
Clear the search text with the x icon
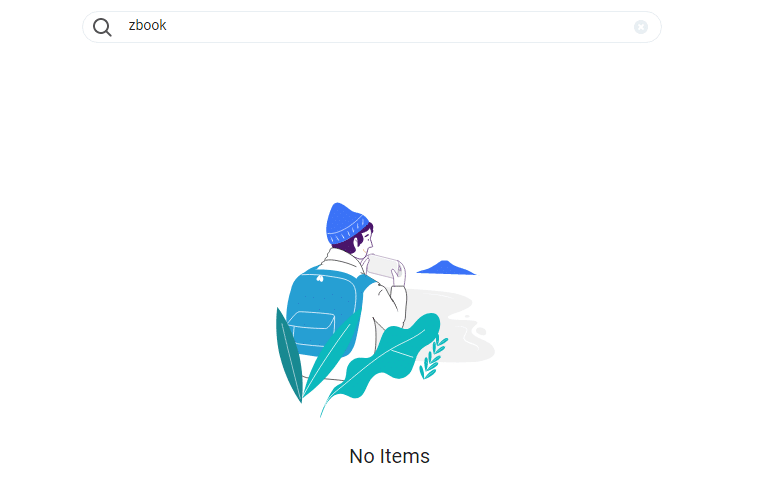click(641, 27)
